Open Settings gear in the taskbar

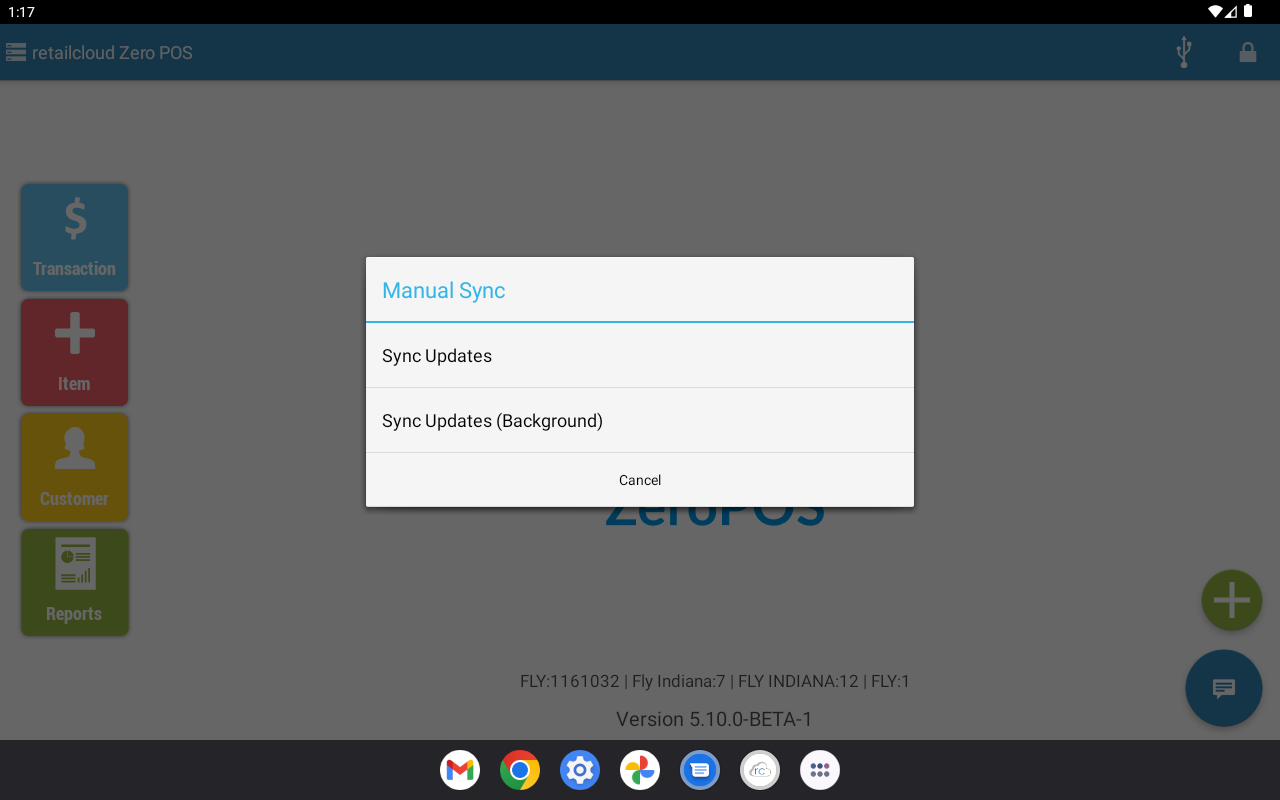click(580, 770)
